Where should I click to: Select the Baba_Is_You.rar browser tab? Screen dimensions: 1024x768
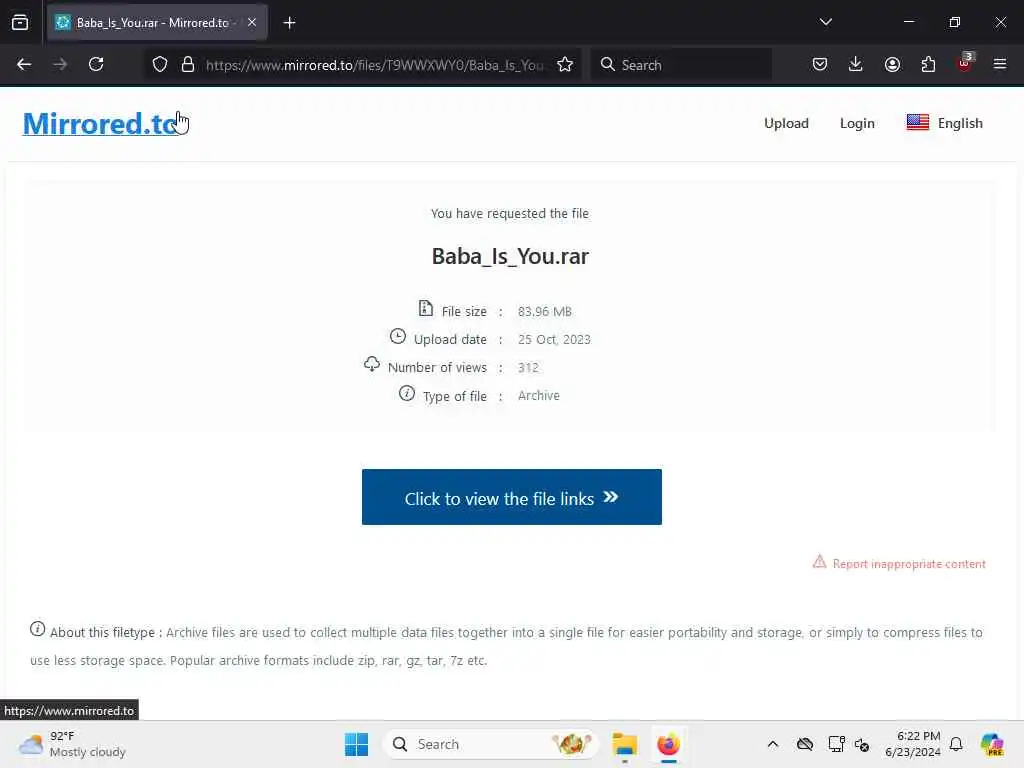(x=157, y=23)
